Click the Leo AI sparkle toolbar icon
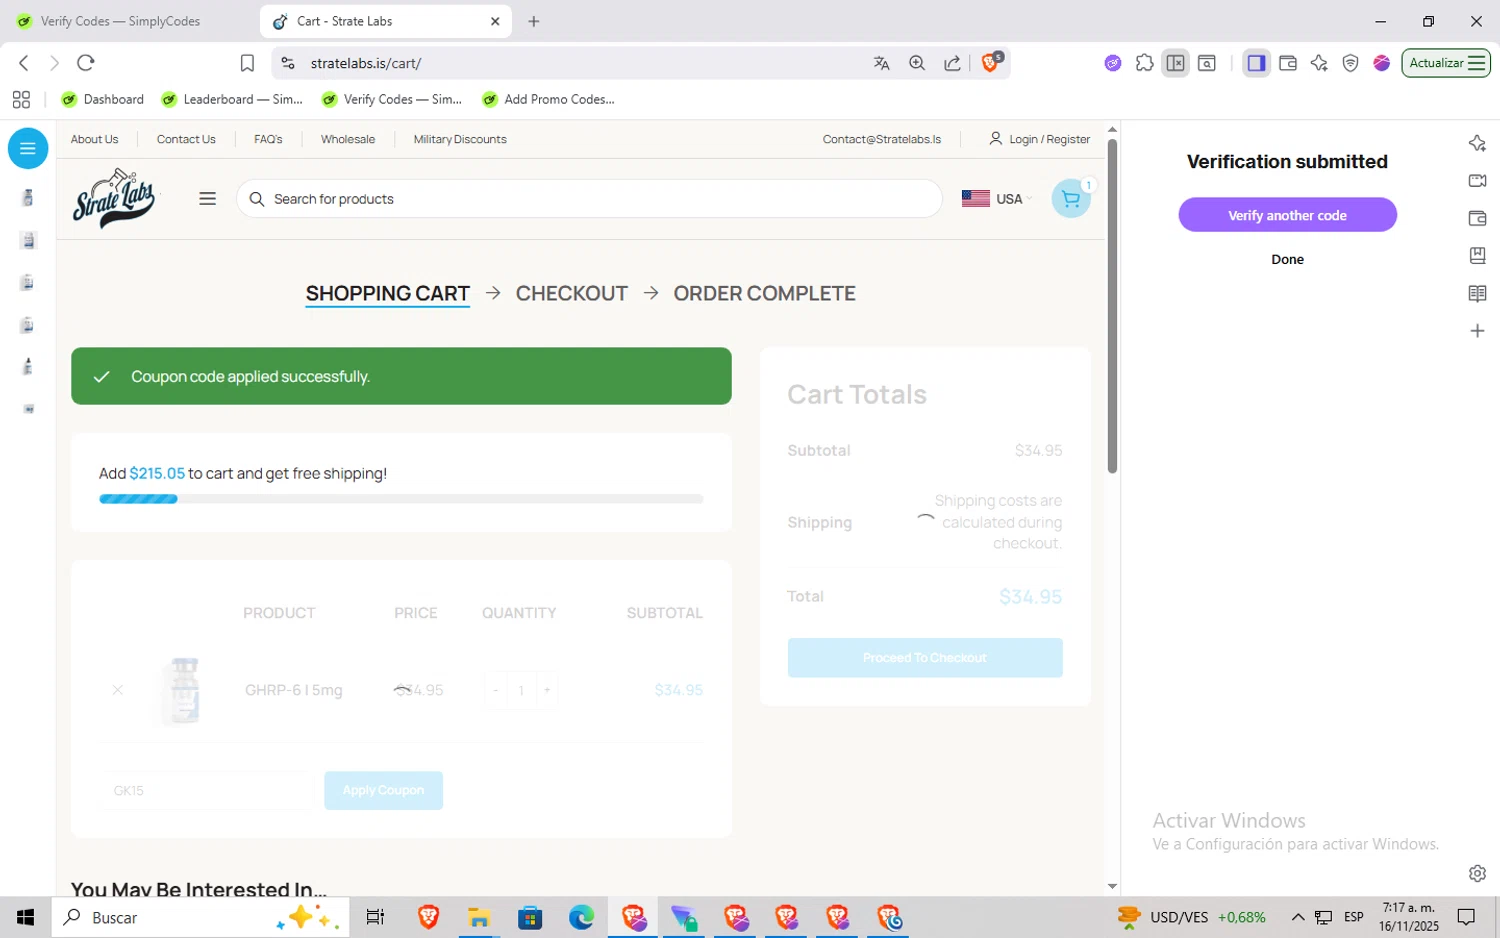 click(x=1319, y=63)
